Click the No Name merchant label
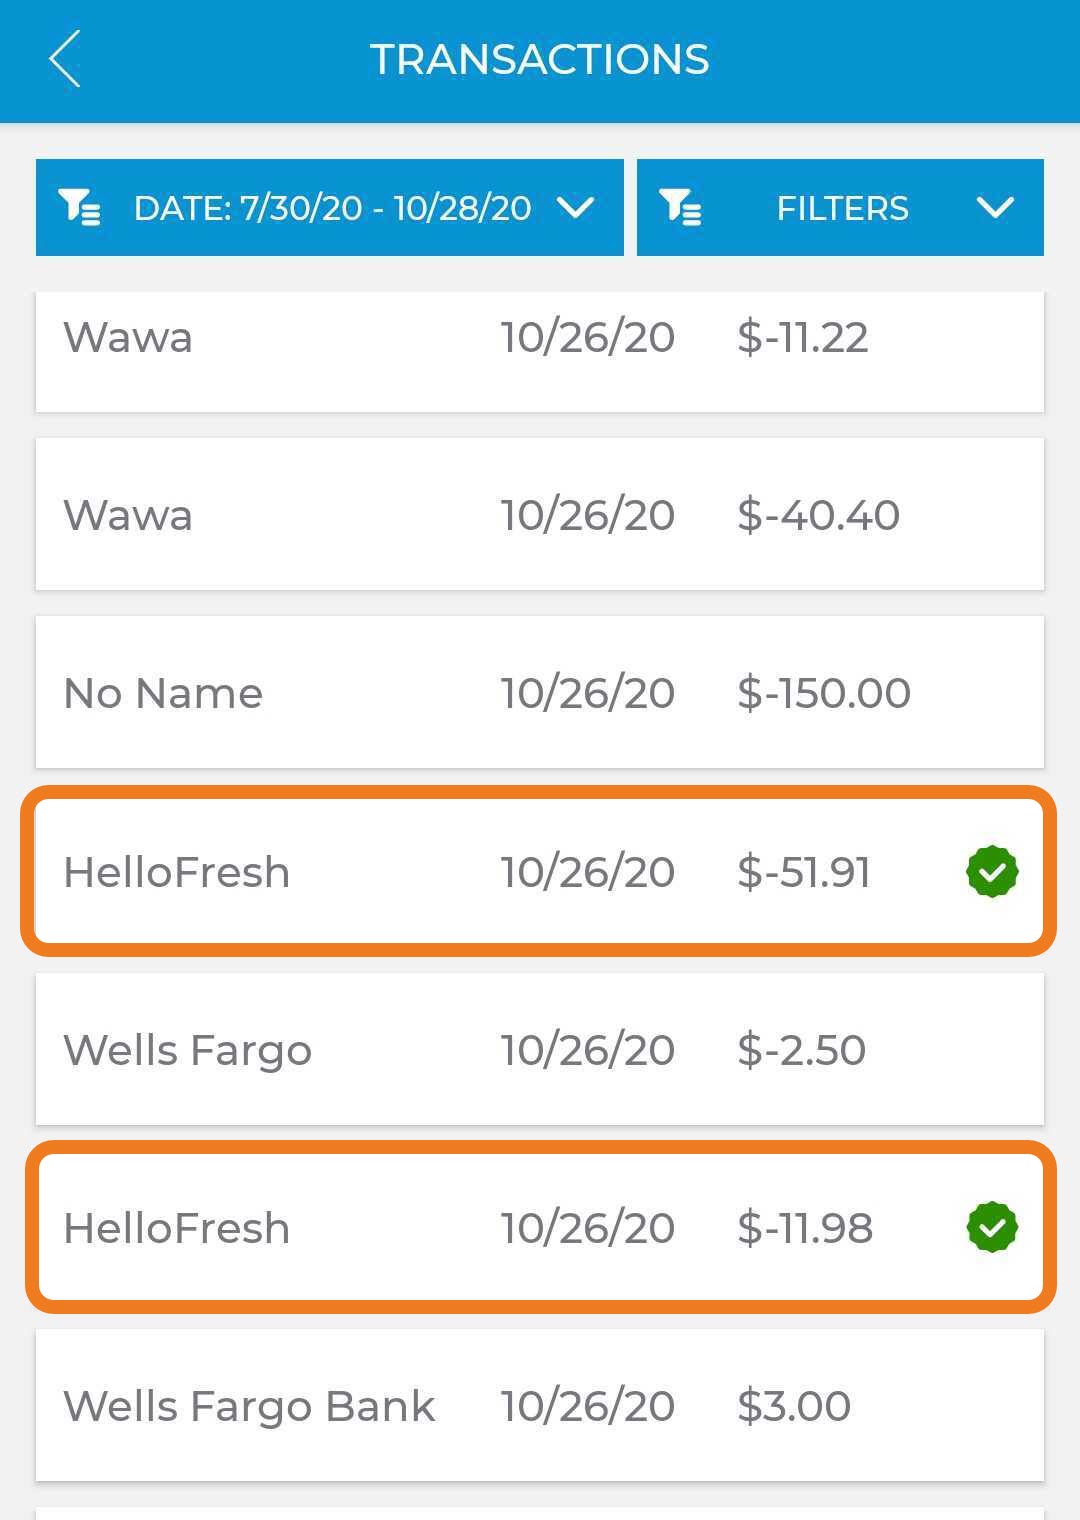The image size is (1080, 1520). coord(163,693)
